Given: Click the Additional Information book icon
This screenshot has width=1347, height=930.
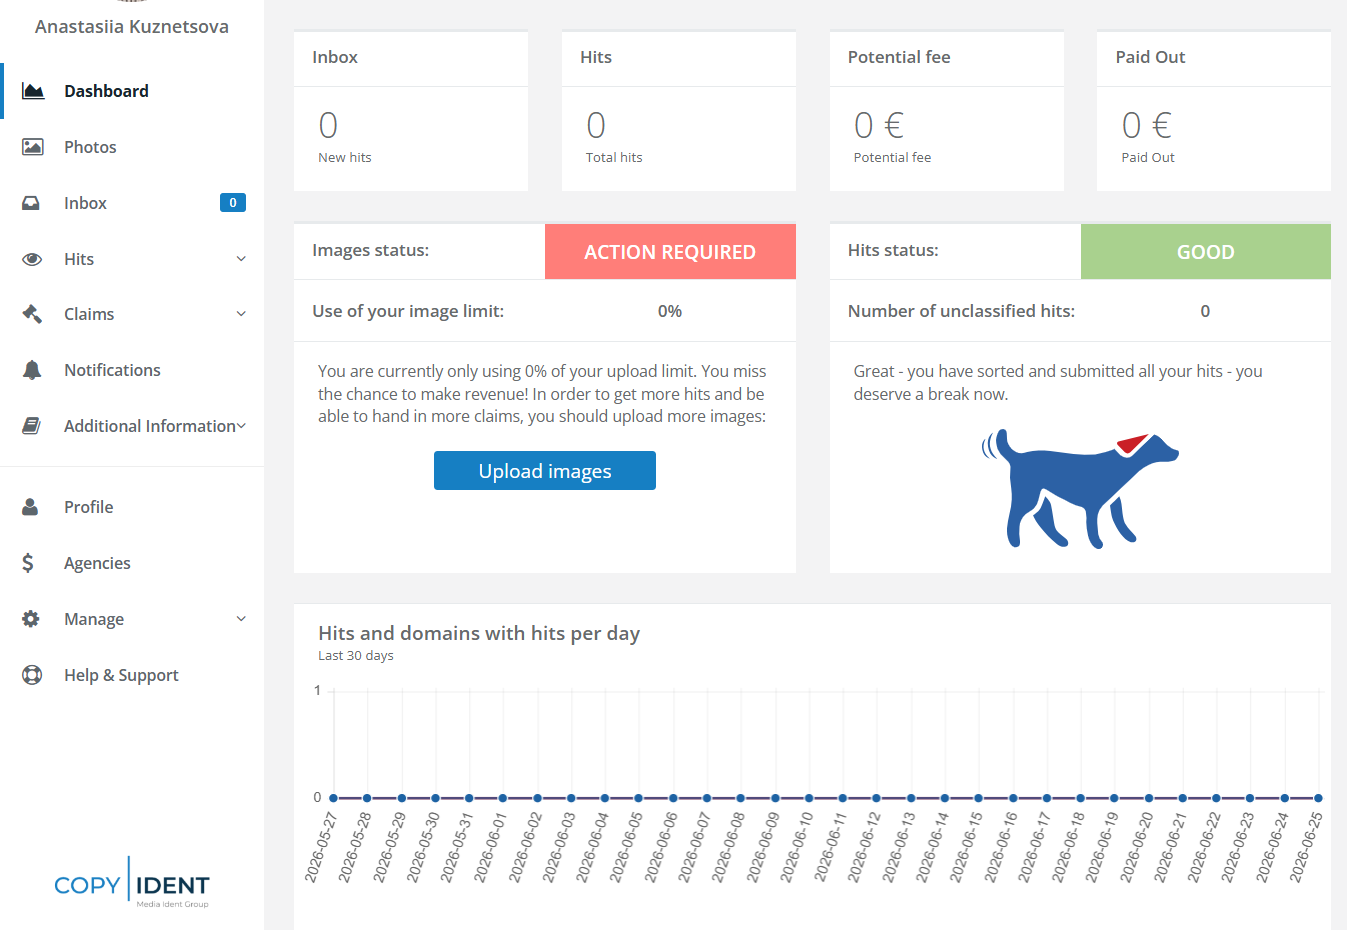Looking at the screenshot, I should [x=32, y=426].
